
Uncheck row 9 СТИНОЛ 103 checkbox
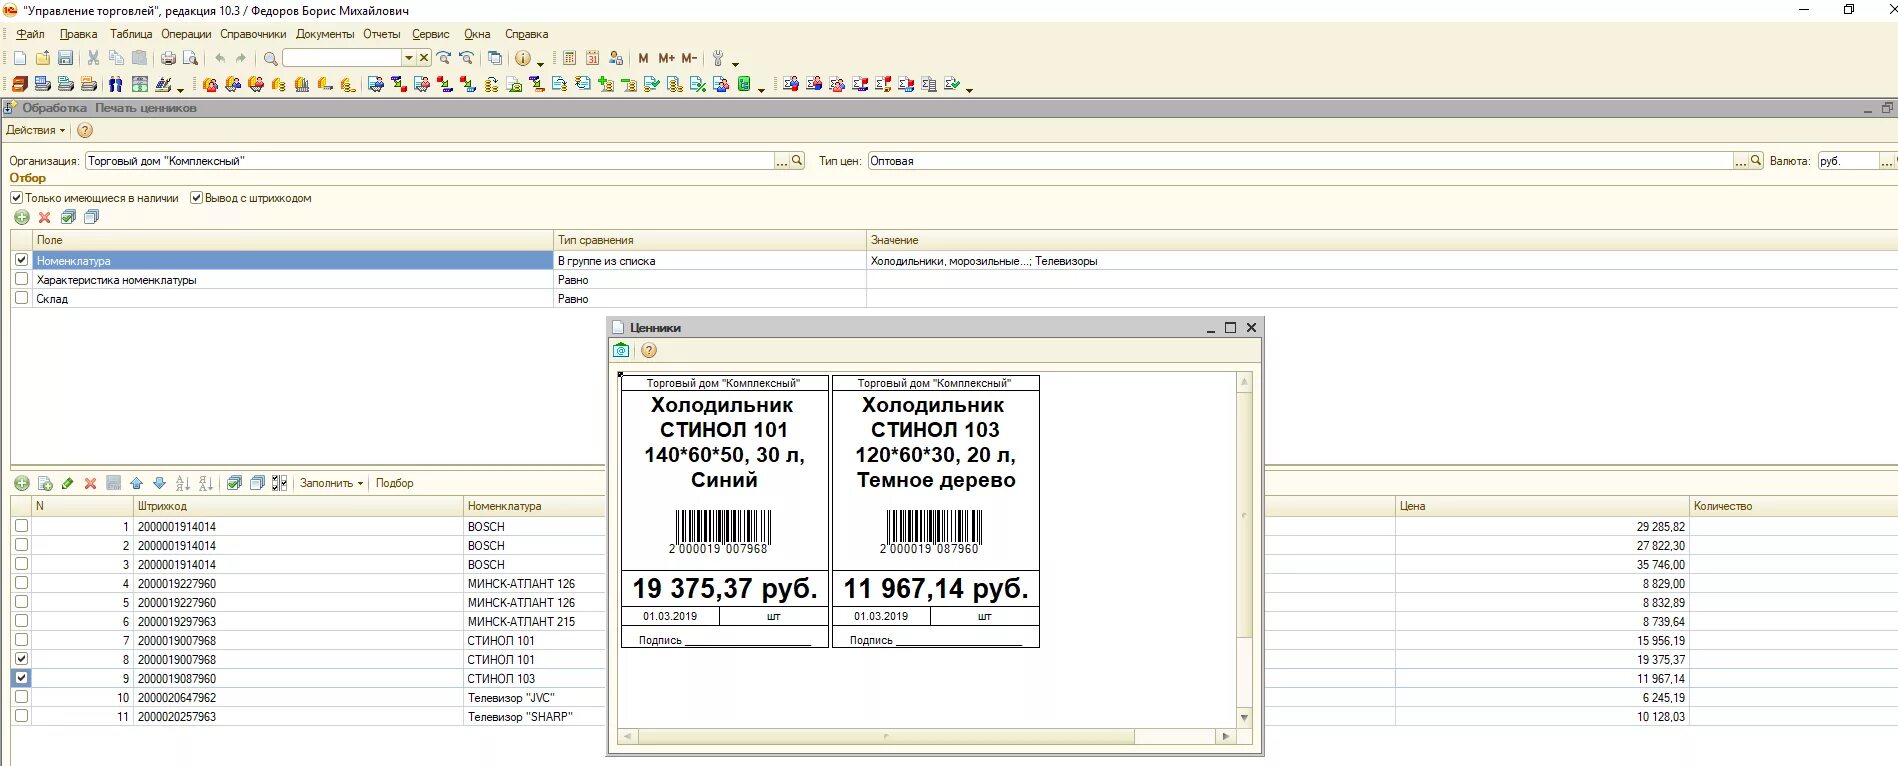pos(22,678)
